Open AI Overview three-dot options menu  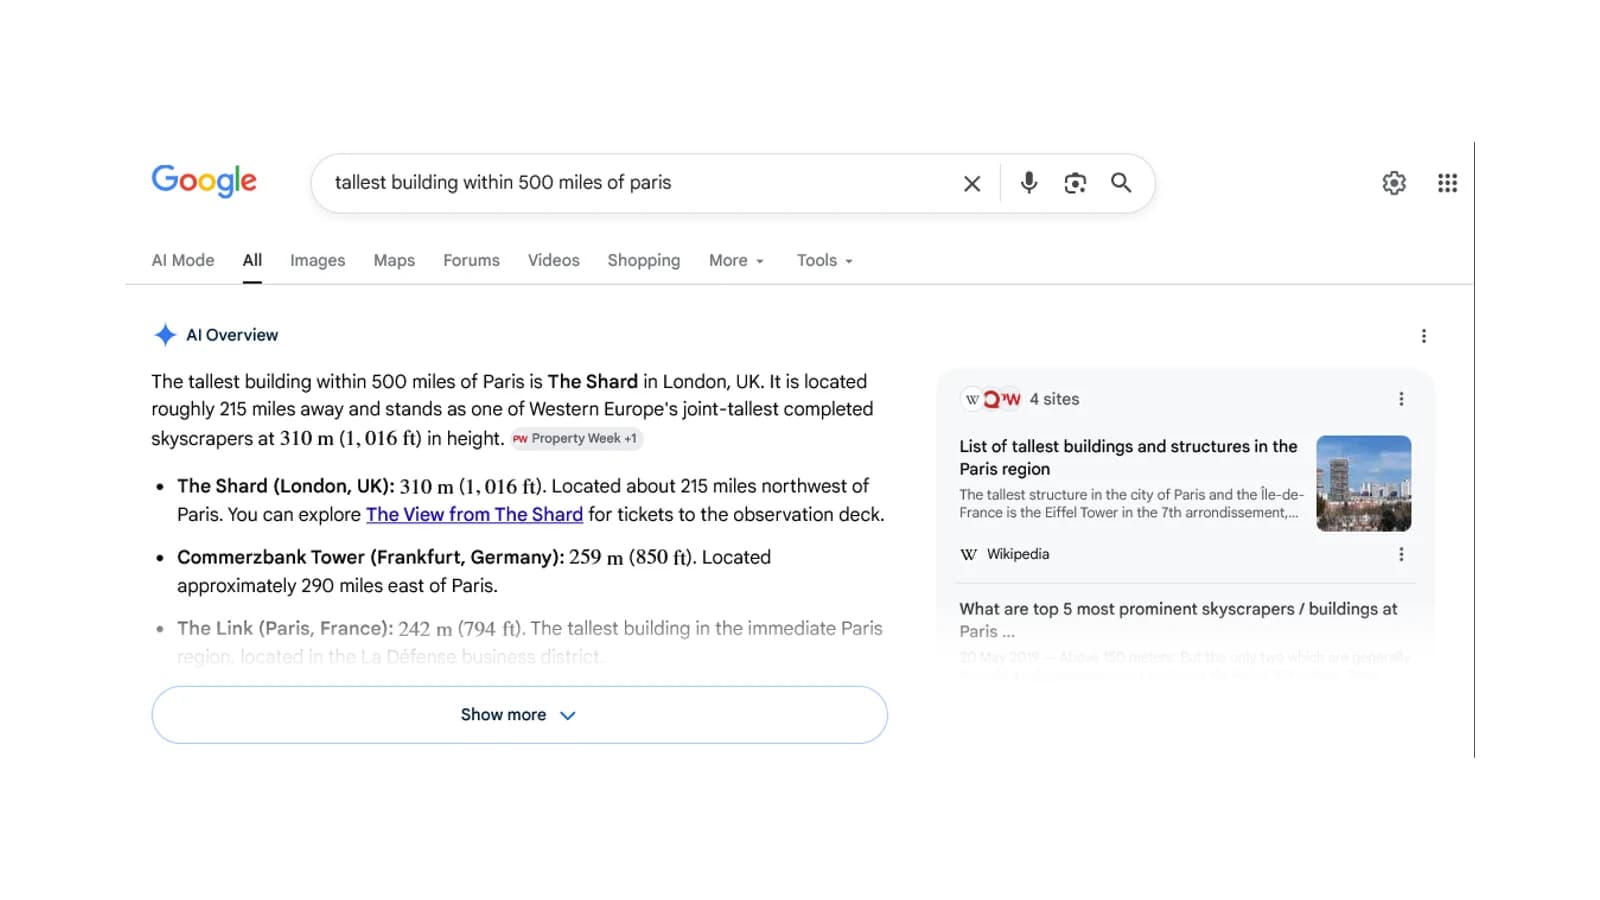click(1424, 336)
